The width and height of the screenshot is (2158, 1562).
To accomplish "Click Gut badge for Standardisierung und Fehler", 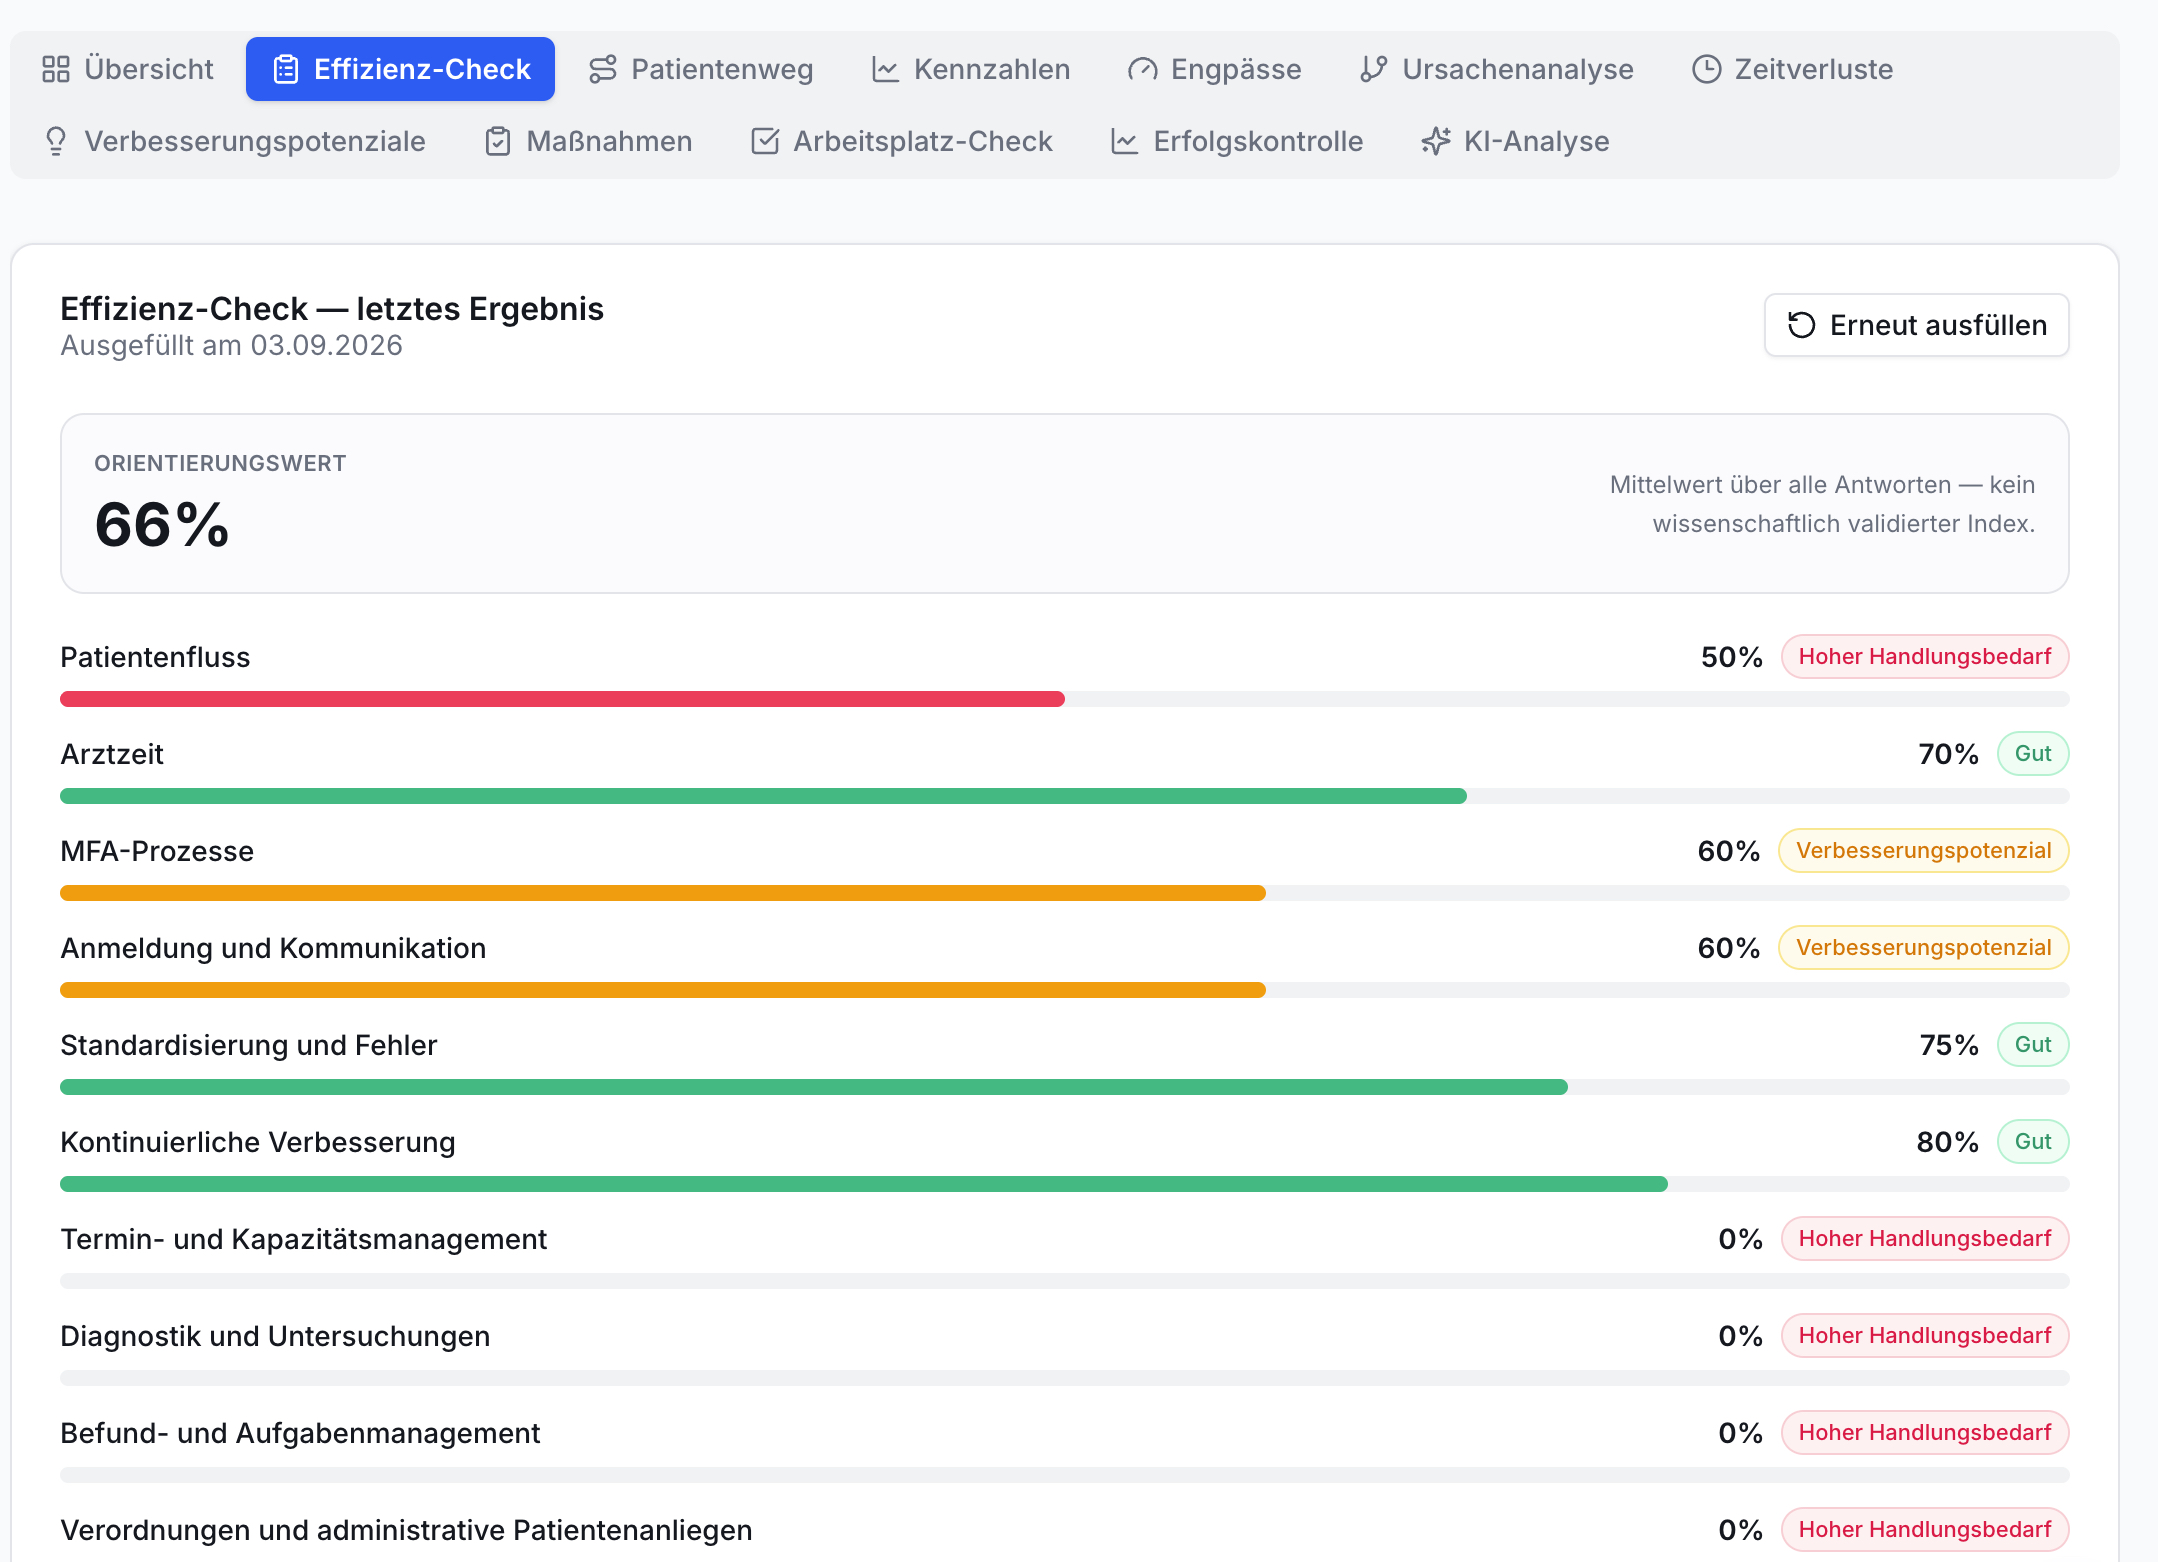I will 2033,1044.
